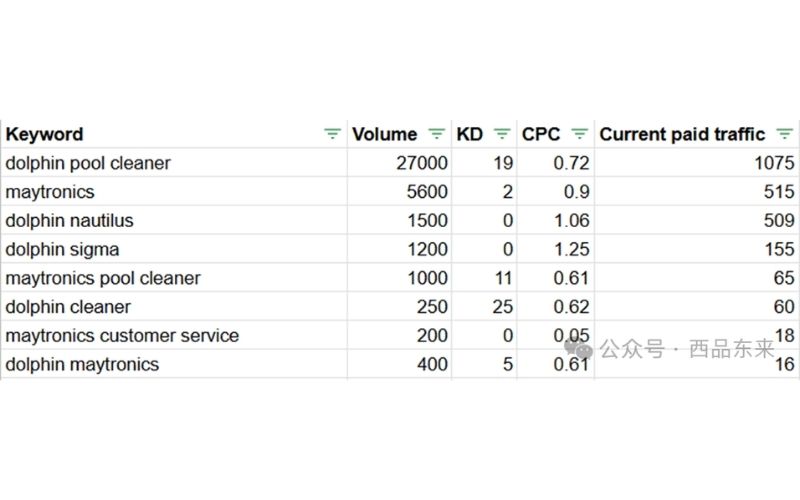Select the dolphin cleaner keyword cell

pyautogui.click(x=68, y=307)
